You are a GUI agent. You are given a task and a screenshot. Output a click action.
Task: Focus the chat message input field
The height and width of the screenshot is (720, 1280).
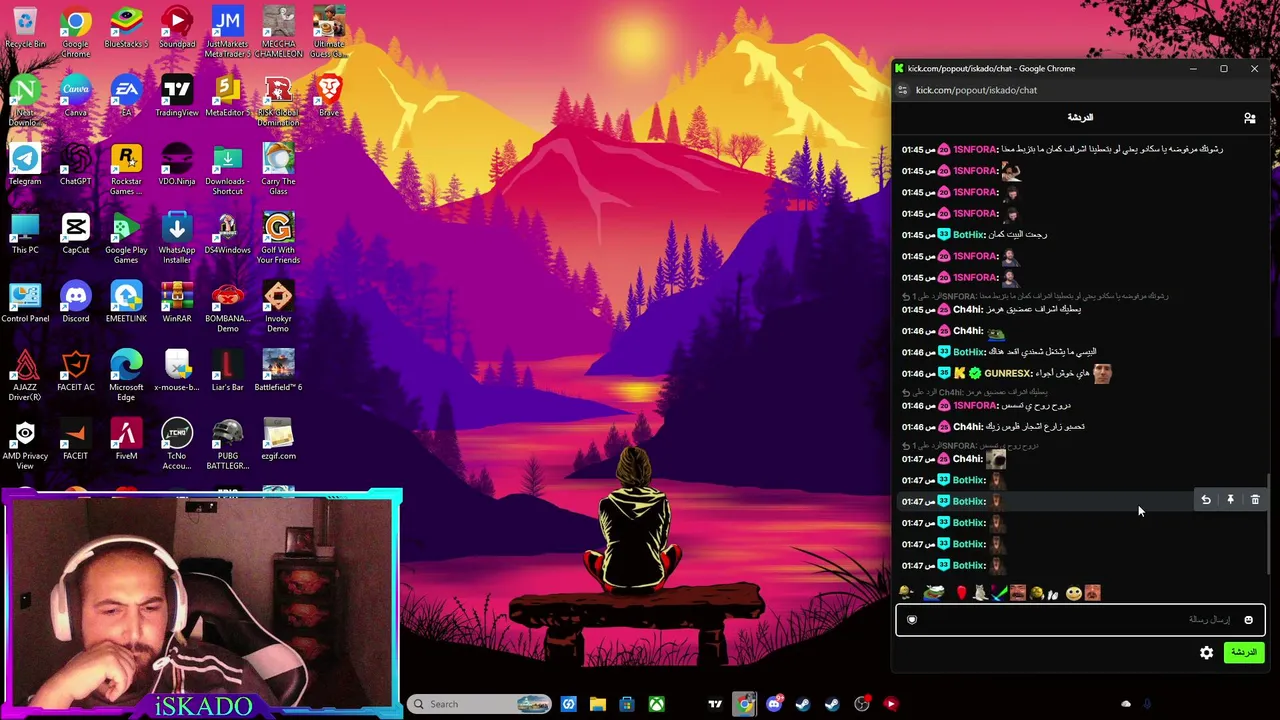[1080, 620]
